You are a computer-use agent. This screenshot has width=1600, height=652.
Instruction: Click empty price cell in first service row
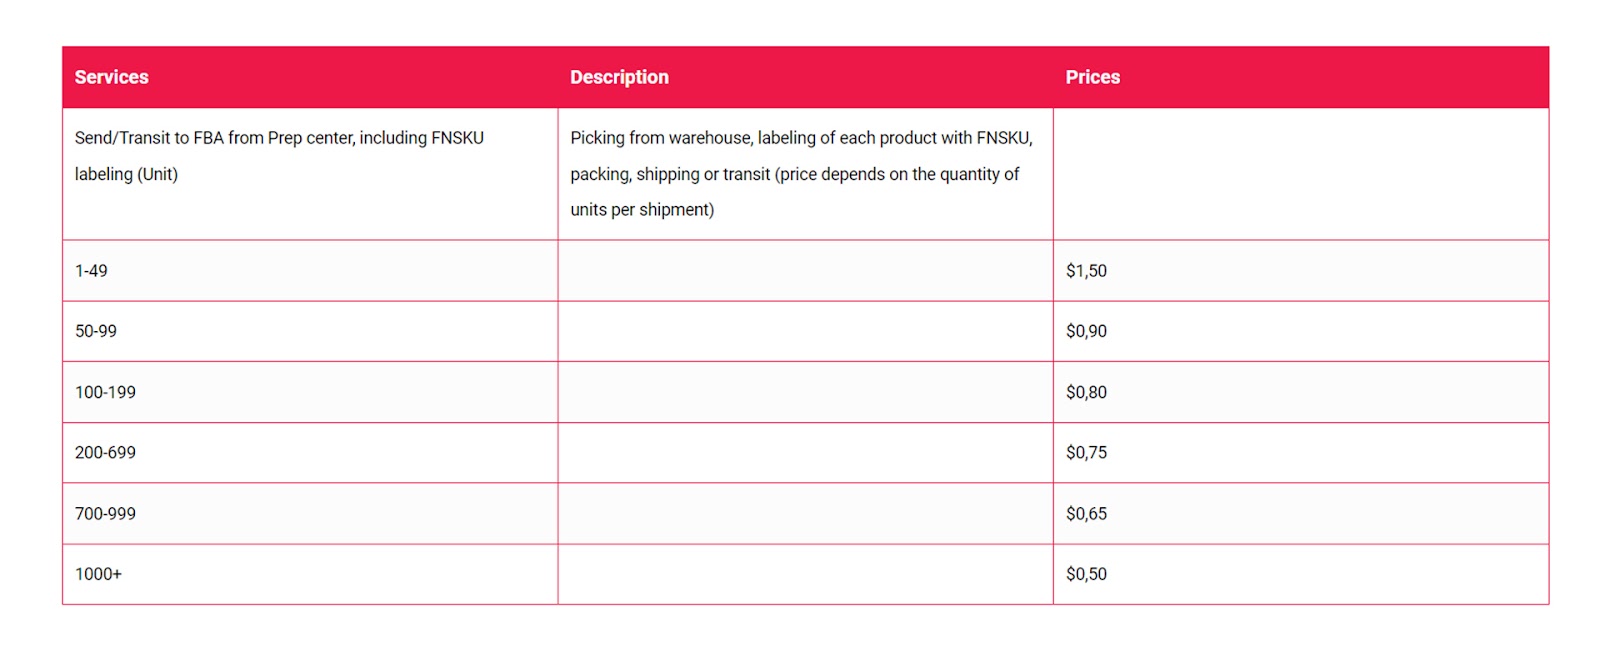click(1300, 173)
